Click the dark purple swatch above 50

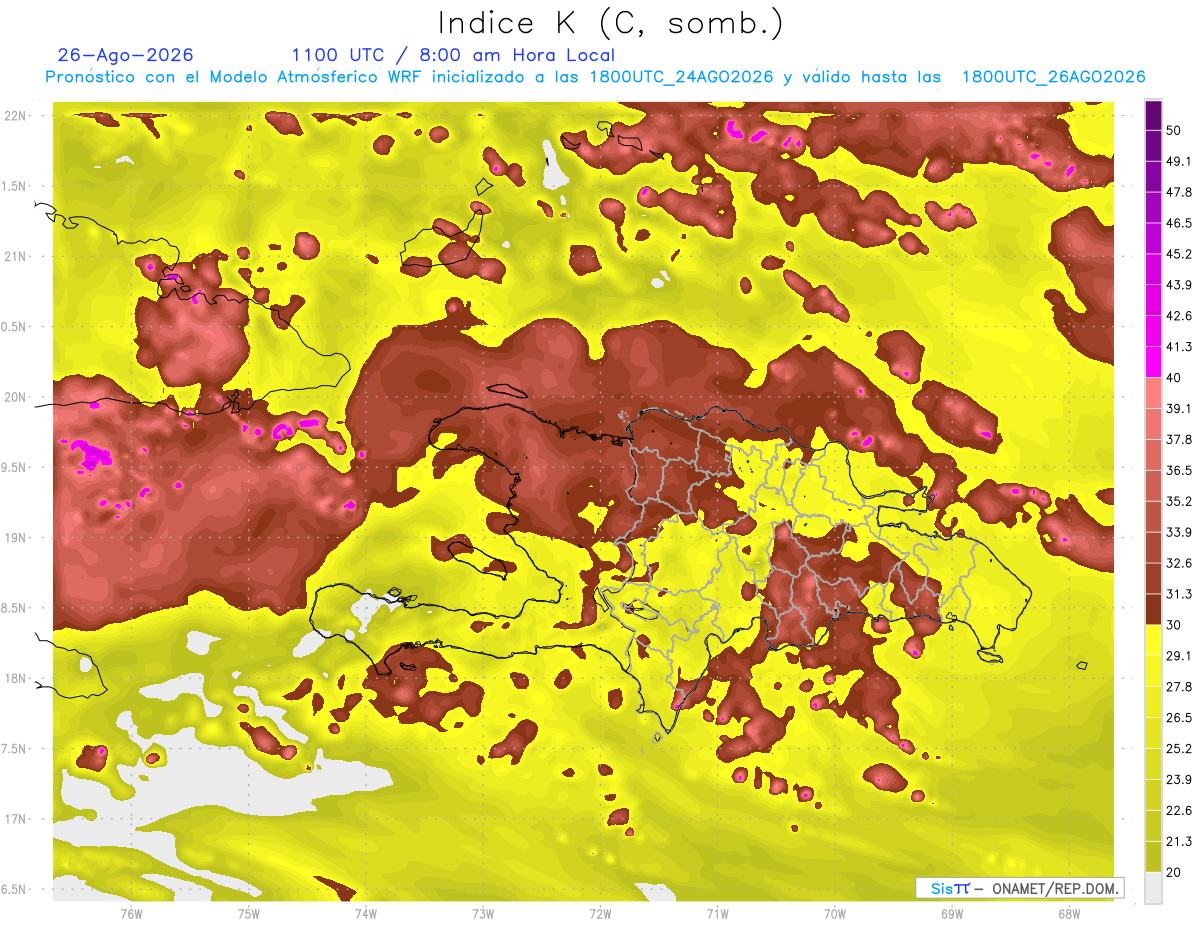click(x=1153, y=115)
